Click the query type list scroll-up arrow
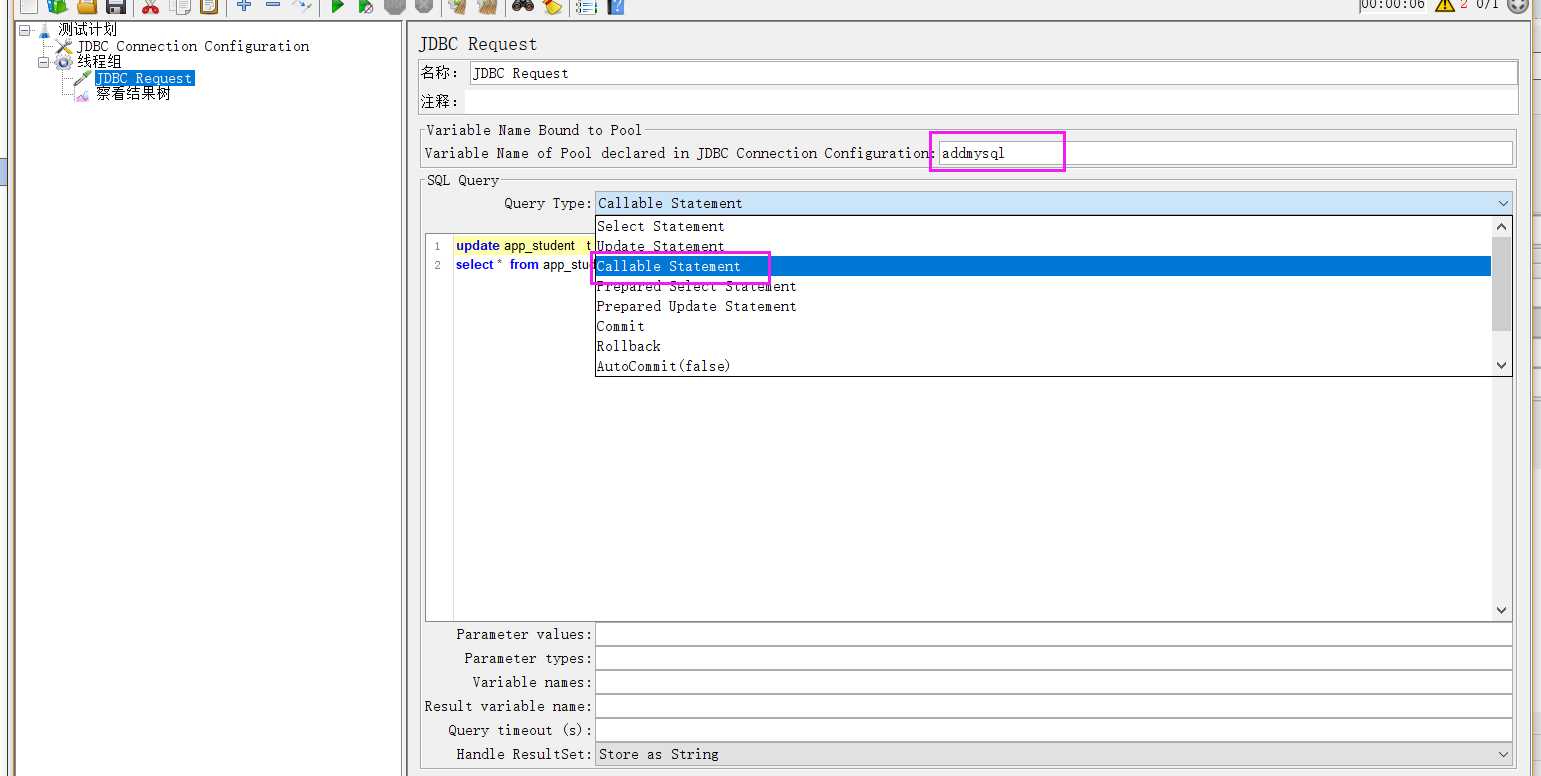The height and width of the screenshot is (776, 1541). click(x=1501, y=226)
